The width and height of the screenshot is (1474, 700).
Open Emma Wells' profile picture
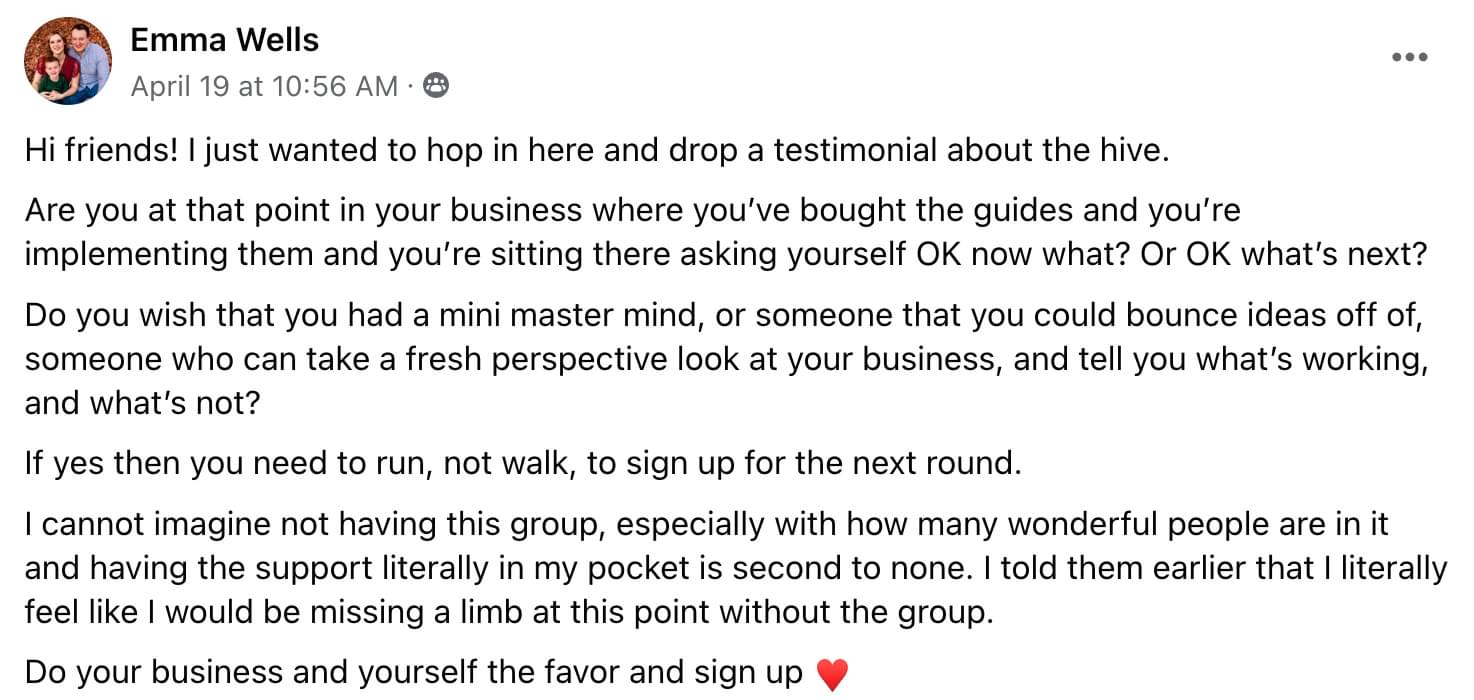[x=68, y=61]
